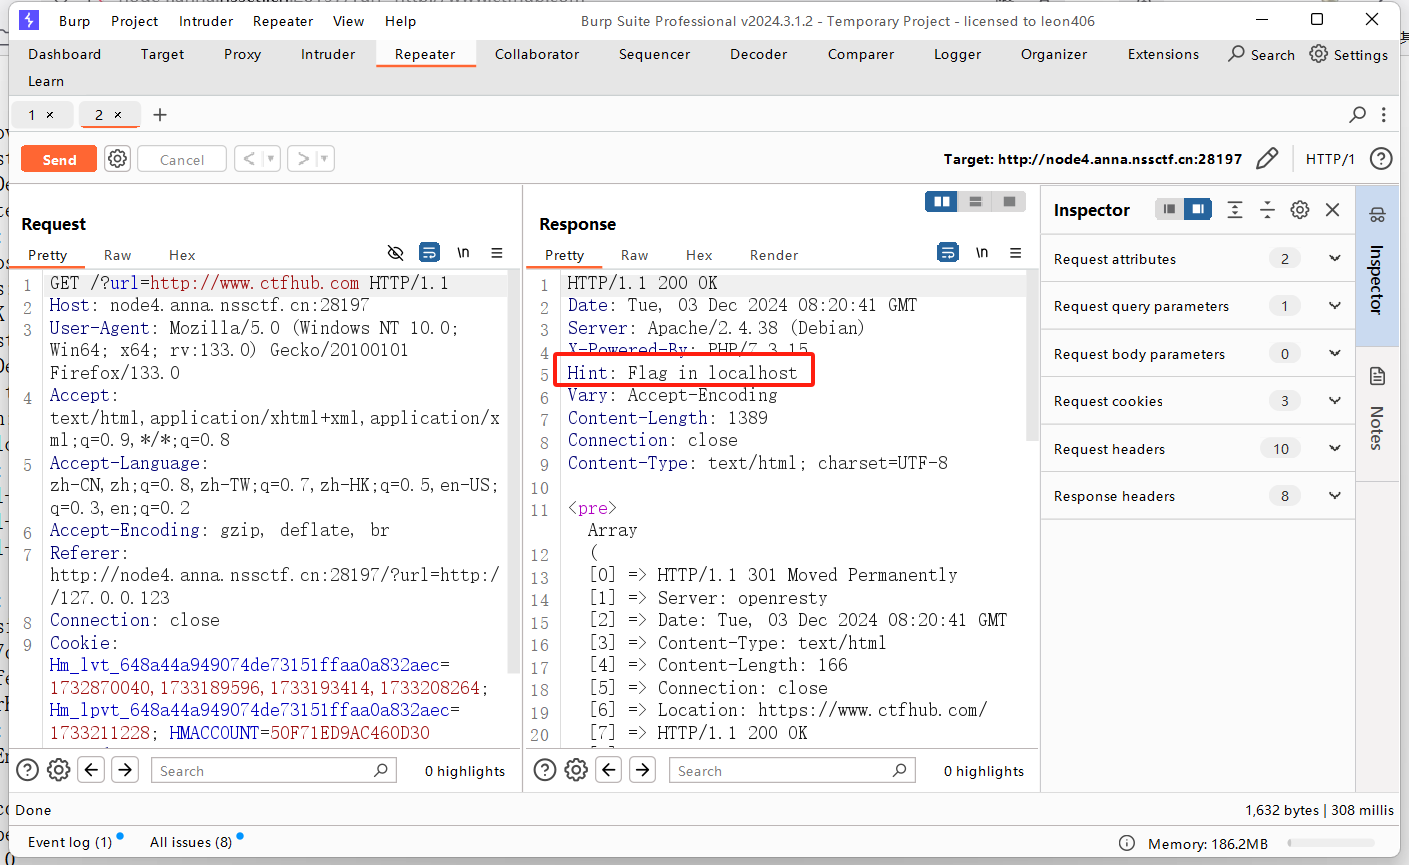Search Repeater tabs with magnifier icon
Image resolution: width=1409 pixels, height=865 pixels.
point(1357,115)
